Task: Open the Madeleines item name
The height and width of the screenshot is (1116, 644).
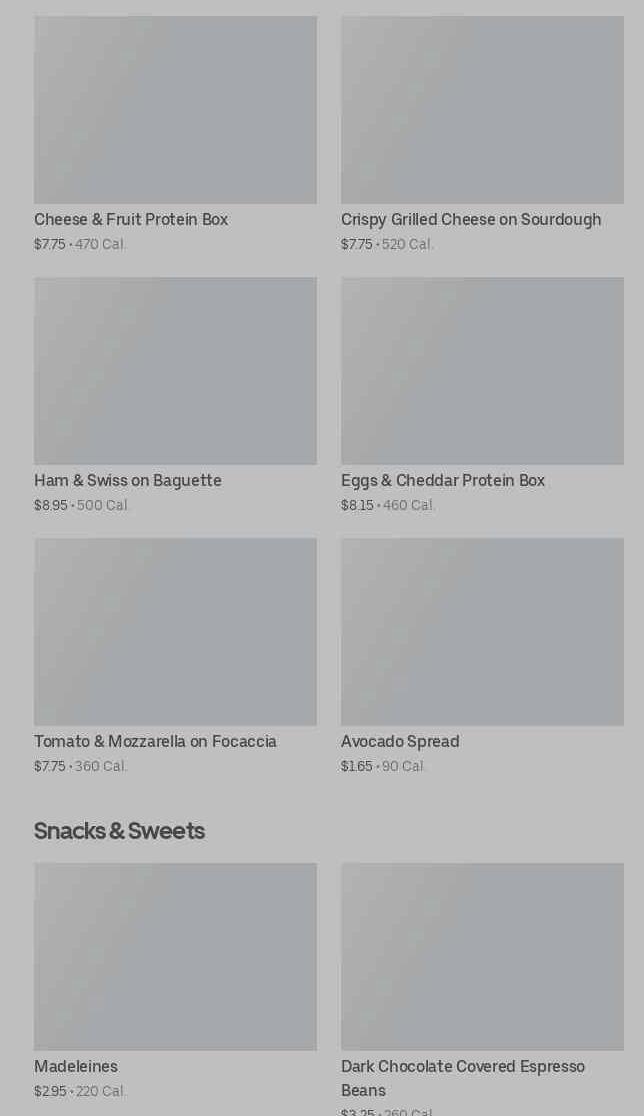Action: 76,1067
